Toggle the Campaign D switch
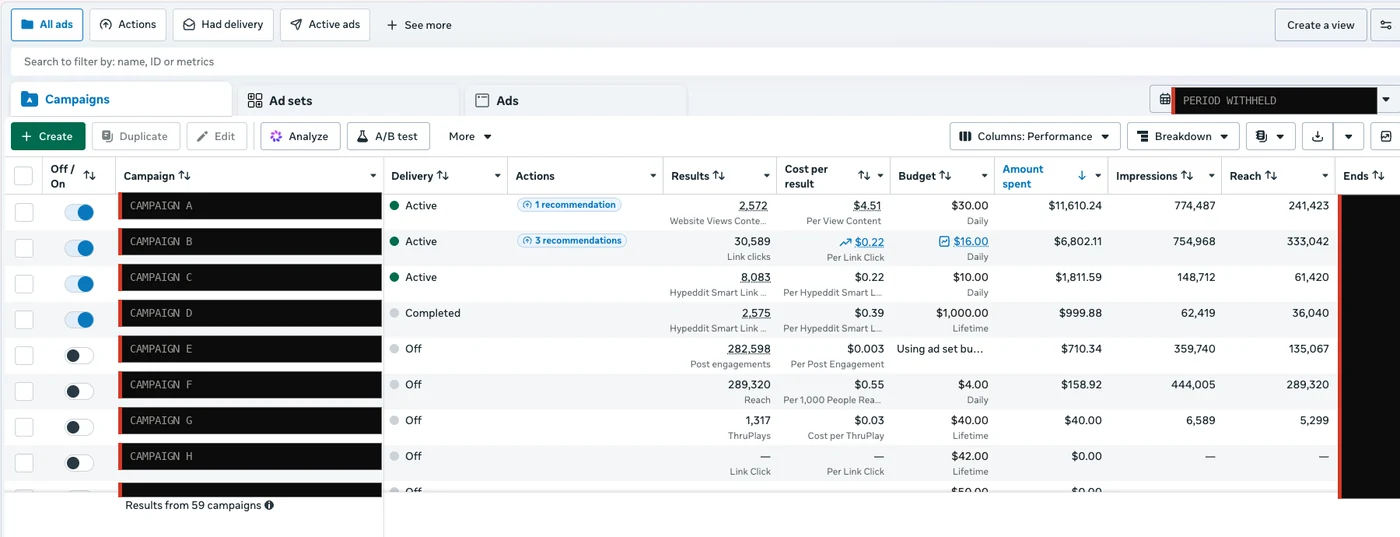Screen dimensions: 1400x537 tap(79, 320)
